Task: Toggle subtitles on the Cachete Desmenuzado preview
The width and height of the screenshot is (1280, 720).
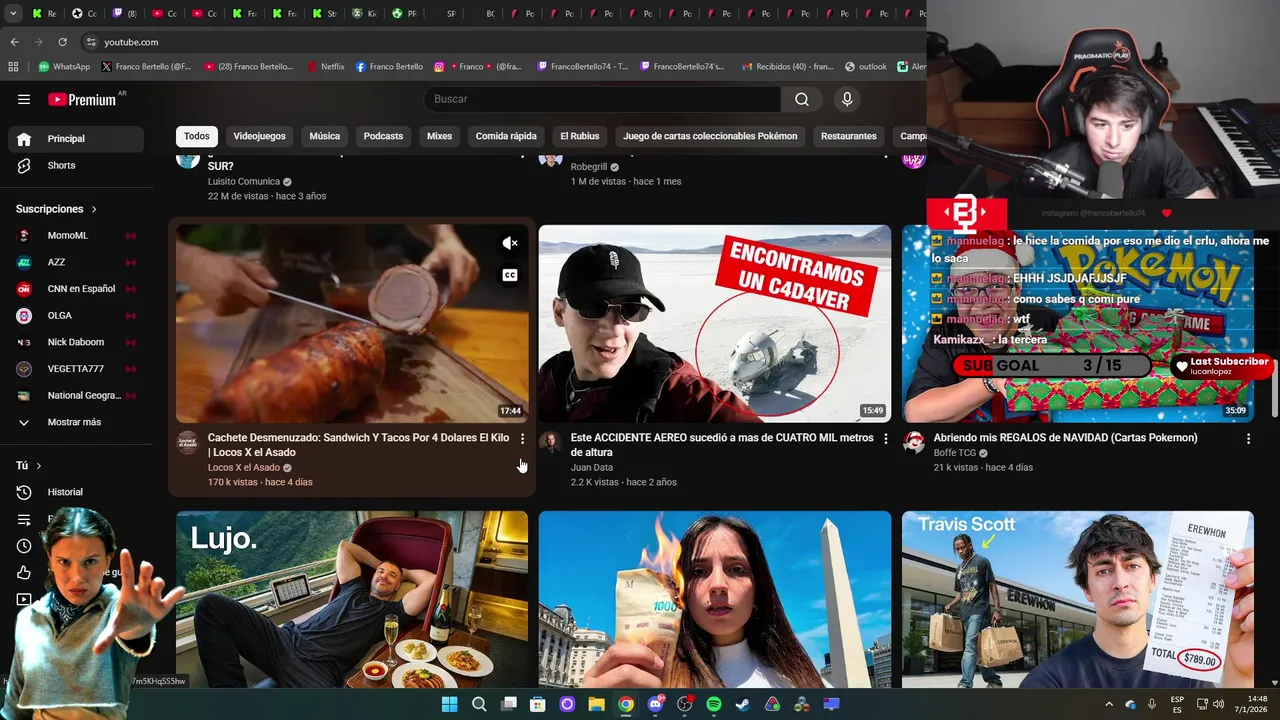Action: (510, 275)
